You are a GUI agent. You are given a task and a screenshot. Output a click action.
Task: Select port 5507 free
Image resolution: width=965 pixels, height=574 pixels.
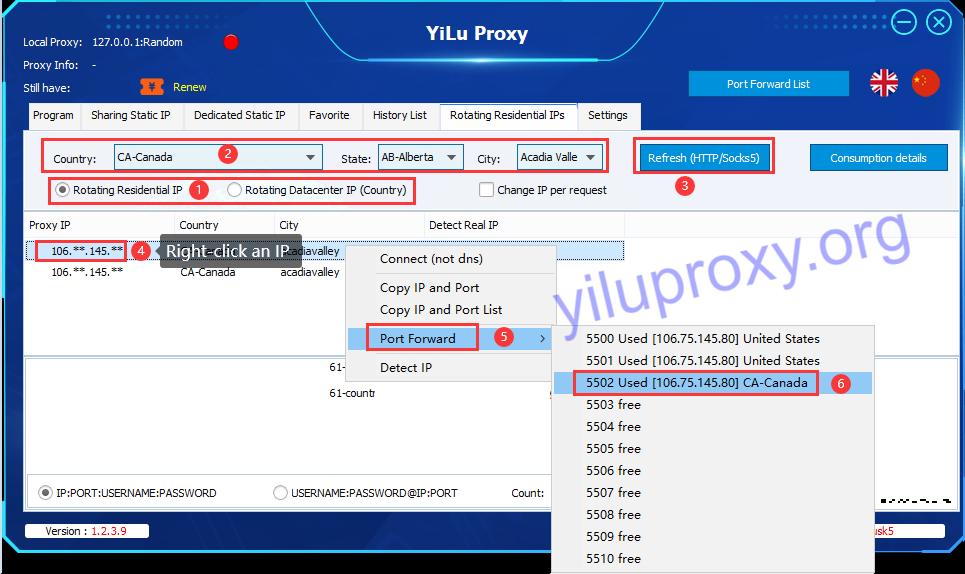click(x=713, y=493)
